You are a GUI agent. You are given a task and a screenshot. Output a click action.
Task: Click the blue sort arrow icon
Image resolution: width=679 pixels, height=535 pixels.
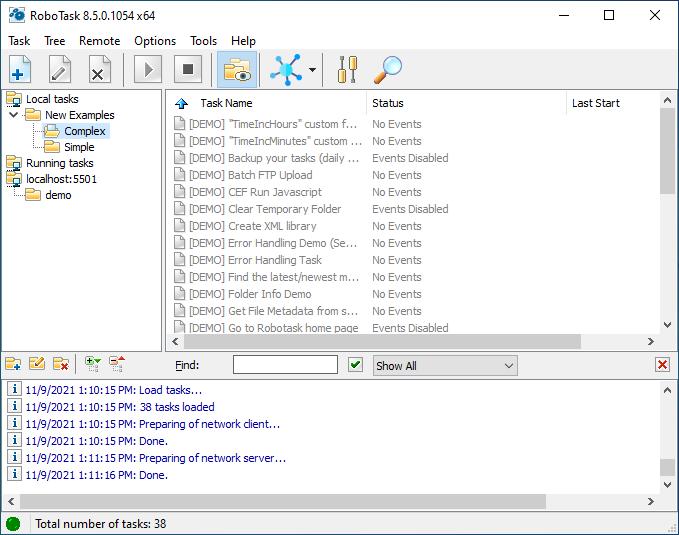[181, 103]
